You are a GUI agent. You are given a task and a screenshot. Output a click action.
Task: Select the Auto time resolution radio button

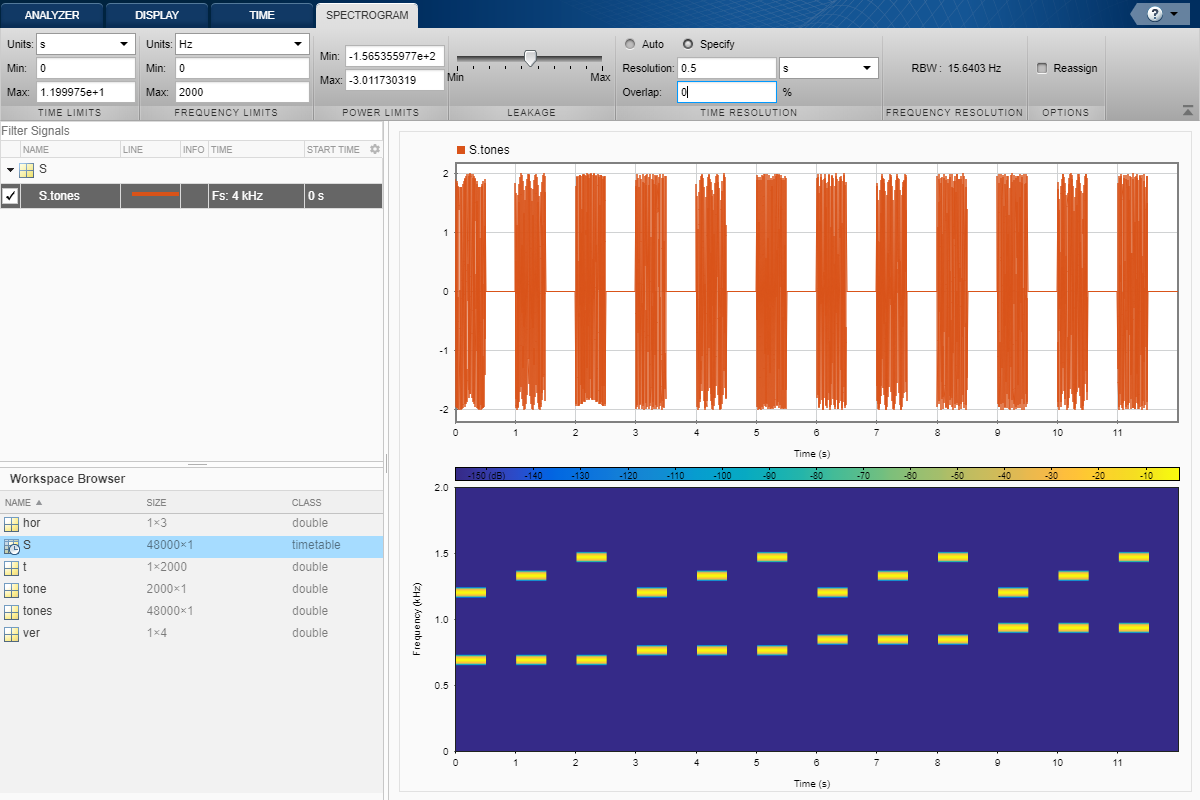pos(630,44)
